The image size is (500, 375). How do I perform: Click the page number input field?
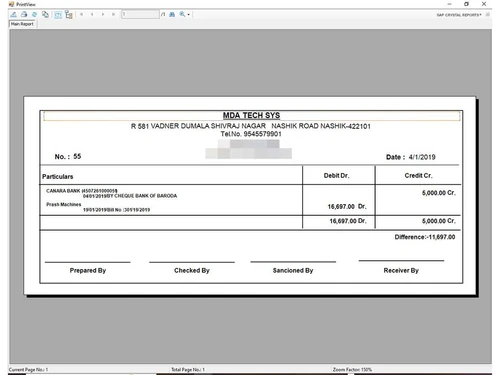click(140, 14)
